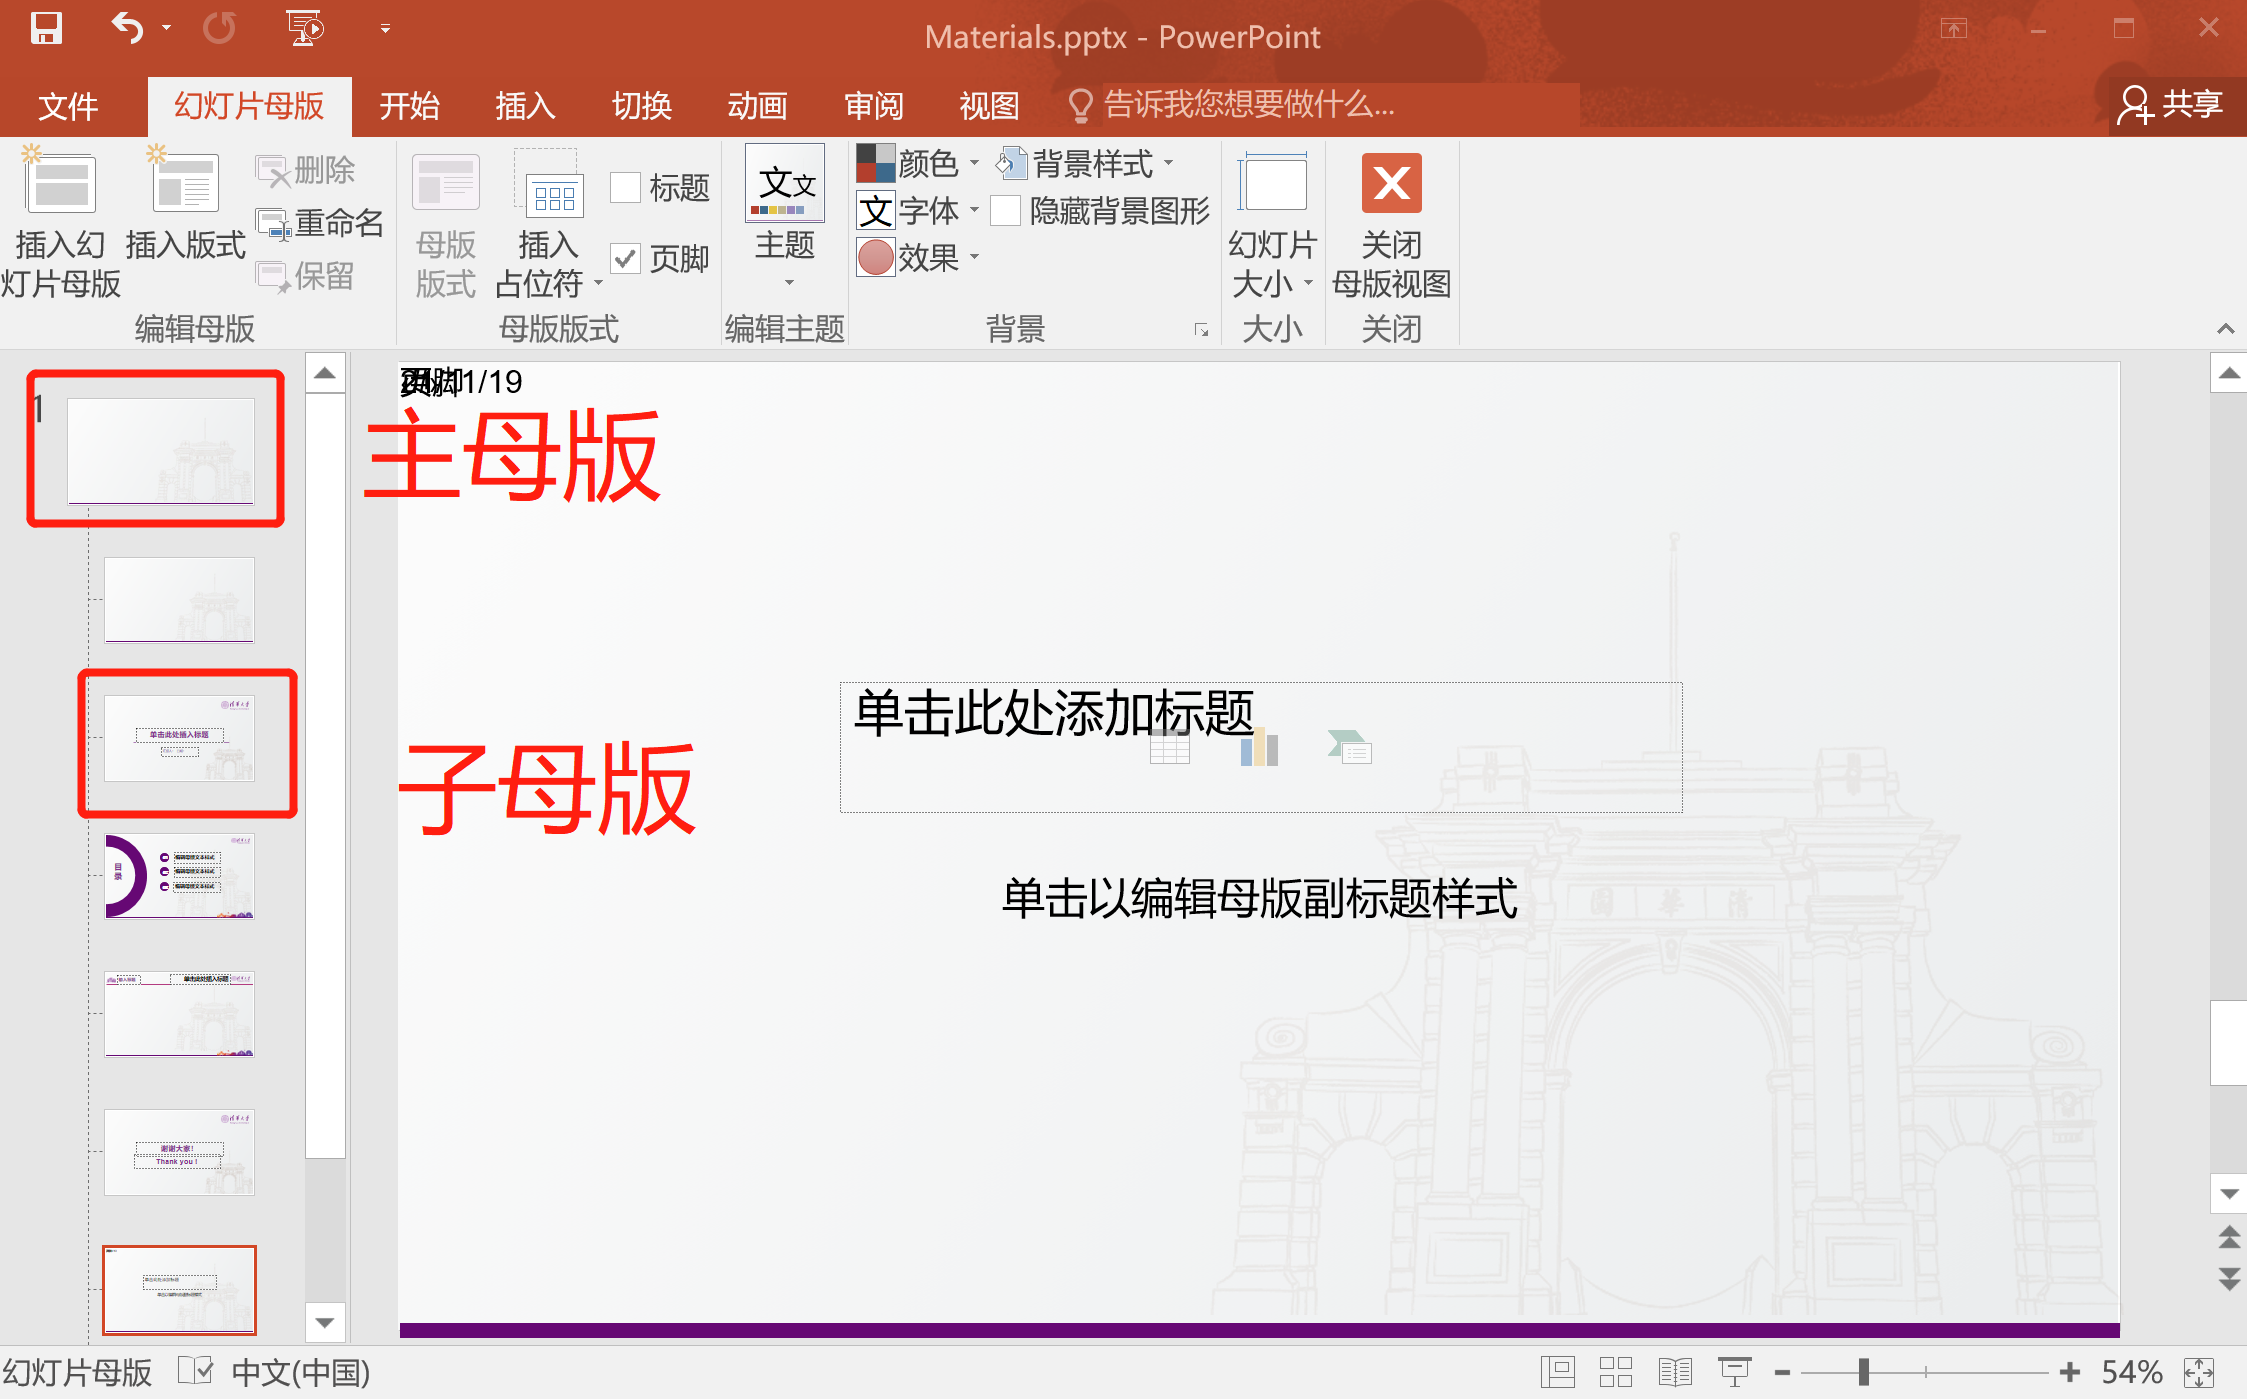Click 重命名 to rename the layout

[320, 223]
